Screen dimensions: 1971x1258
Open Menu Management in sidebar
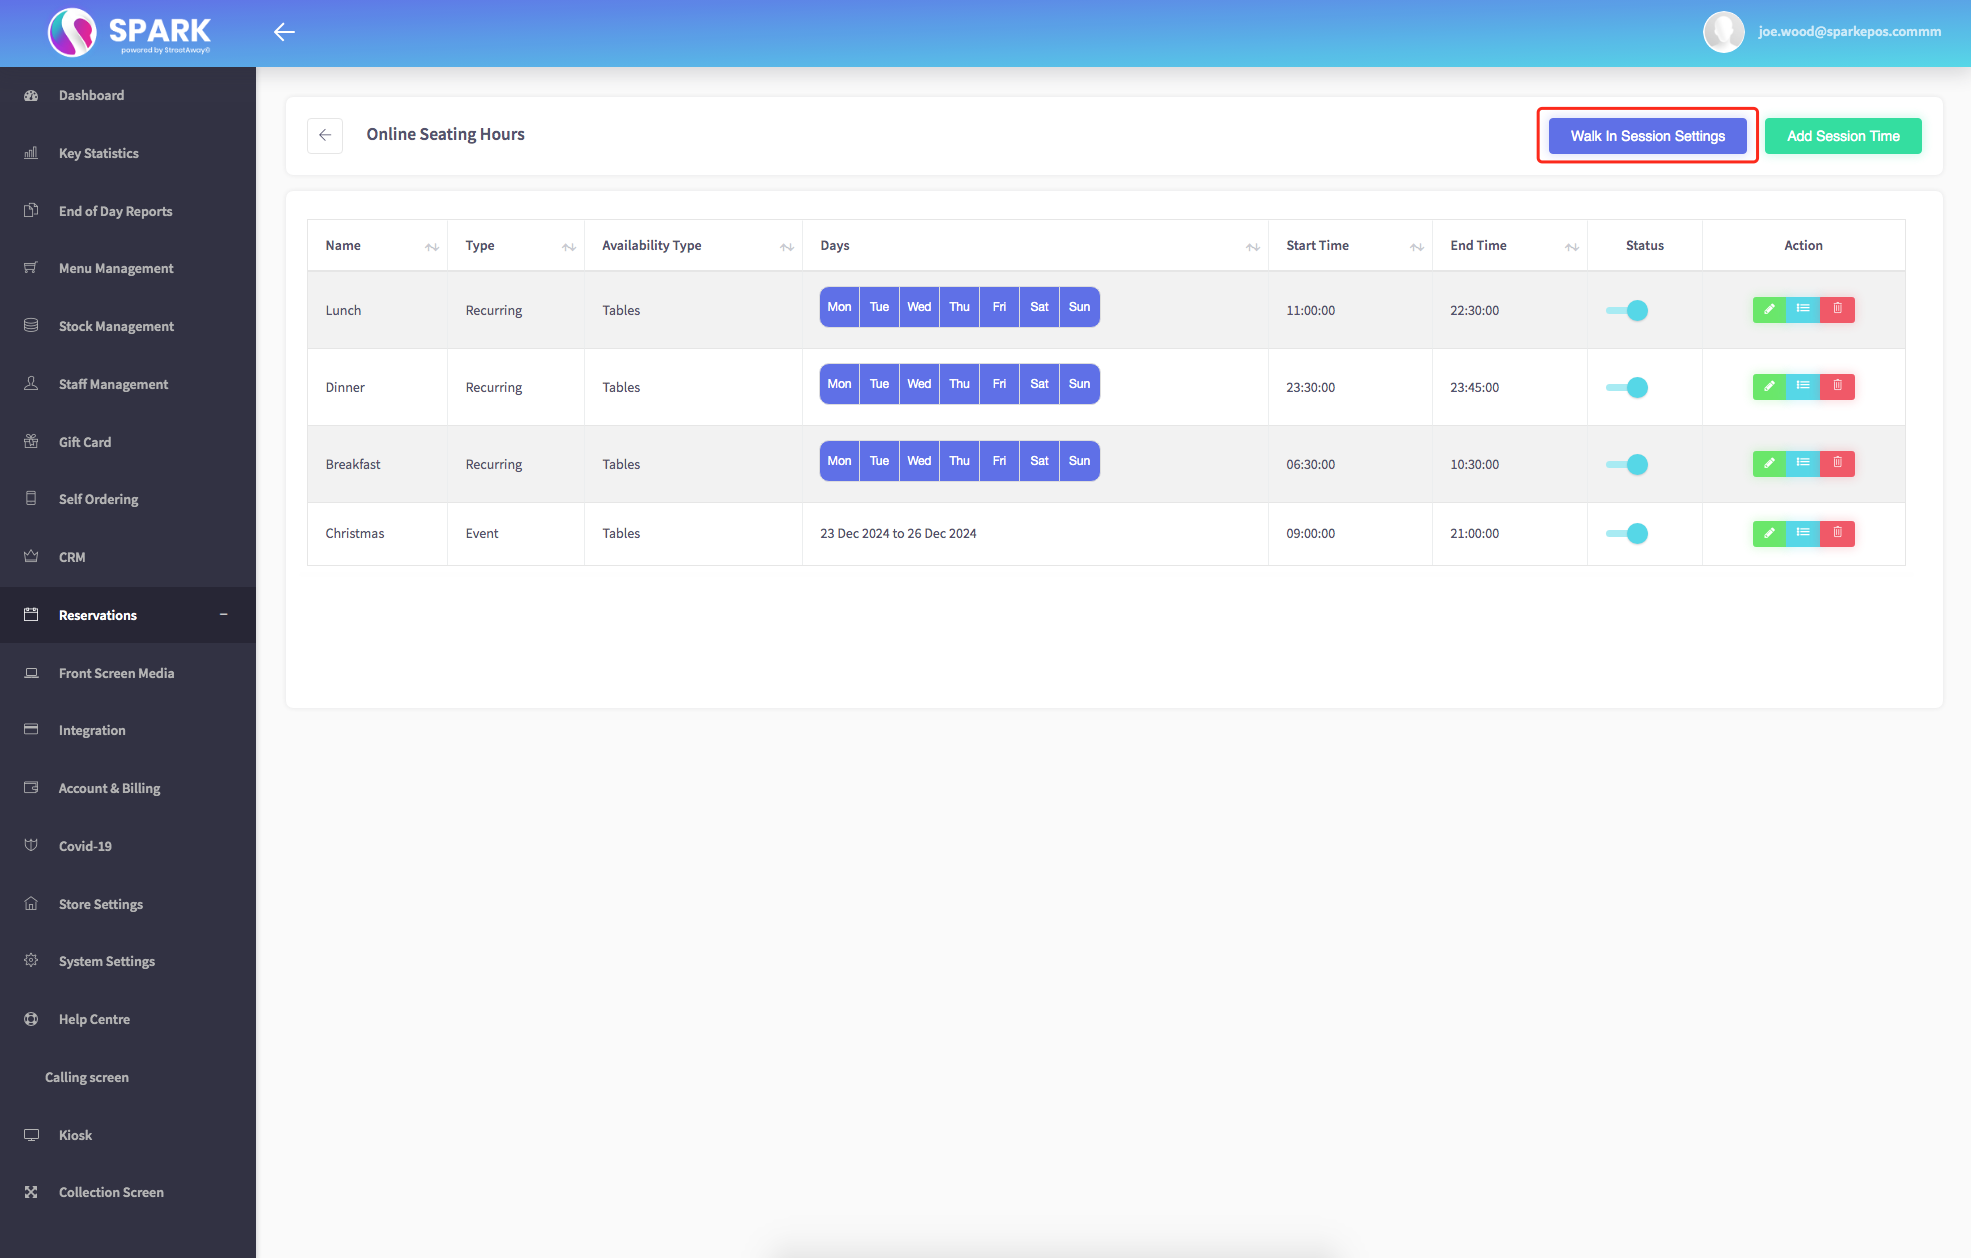[116, 268]
